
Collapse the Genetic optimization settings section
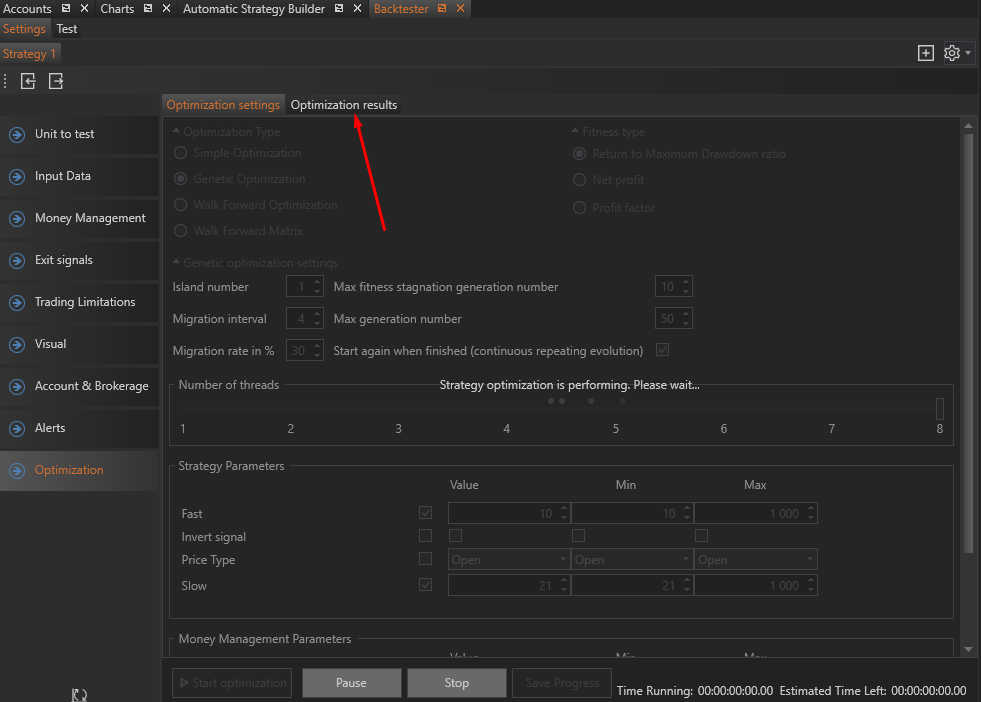(x=177, y=263)
